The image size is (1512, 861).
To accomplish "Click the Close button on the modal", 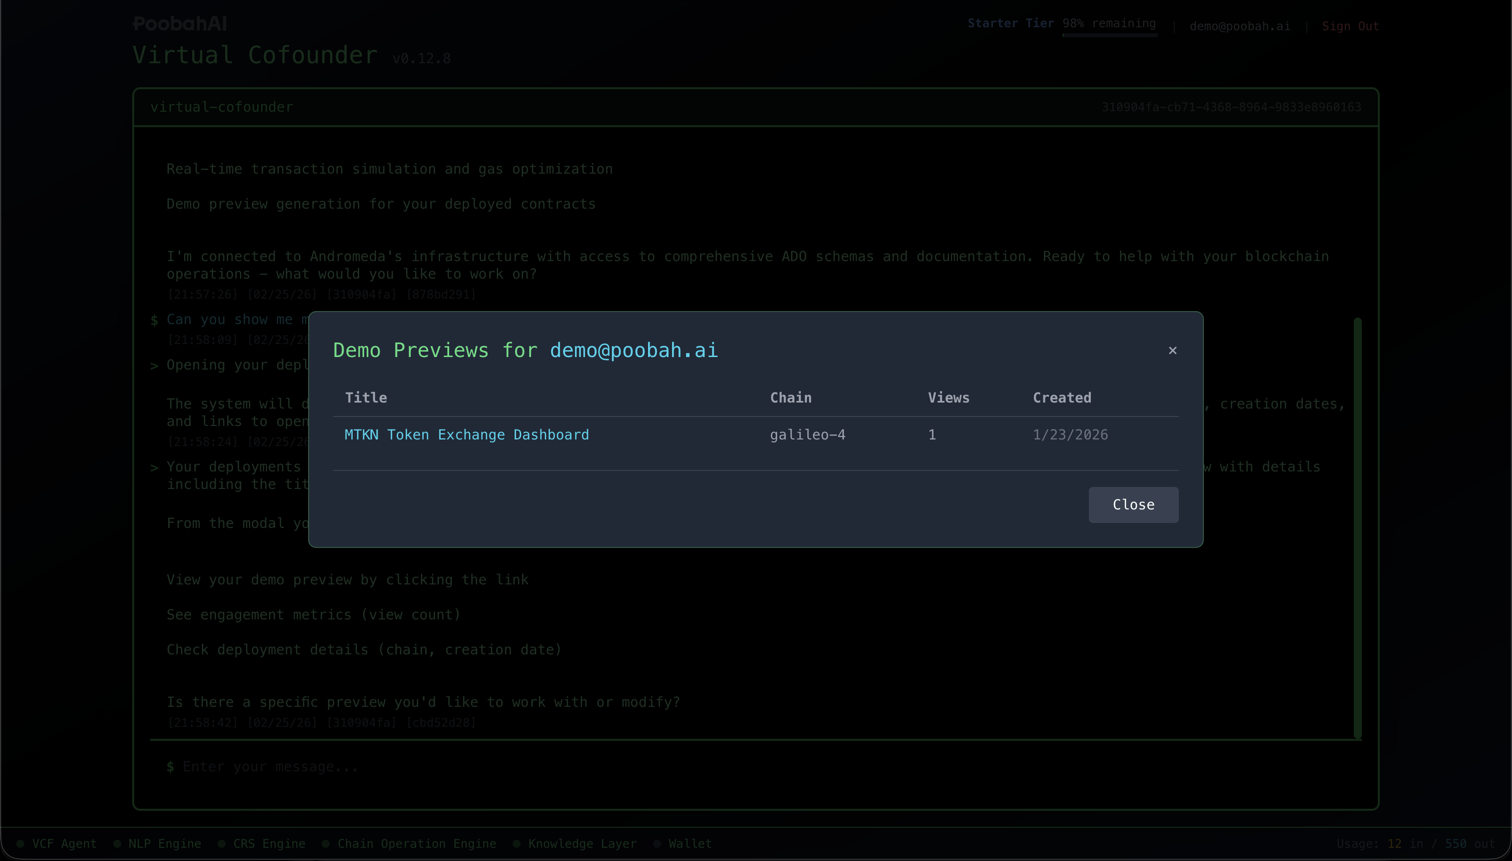I will 1133,505.
